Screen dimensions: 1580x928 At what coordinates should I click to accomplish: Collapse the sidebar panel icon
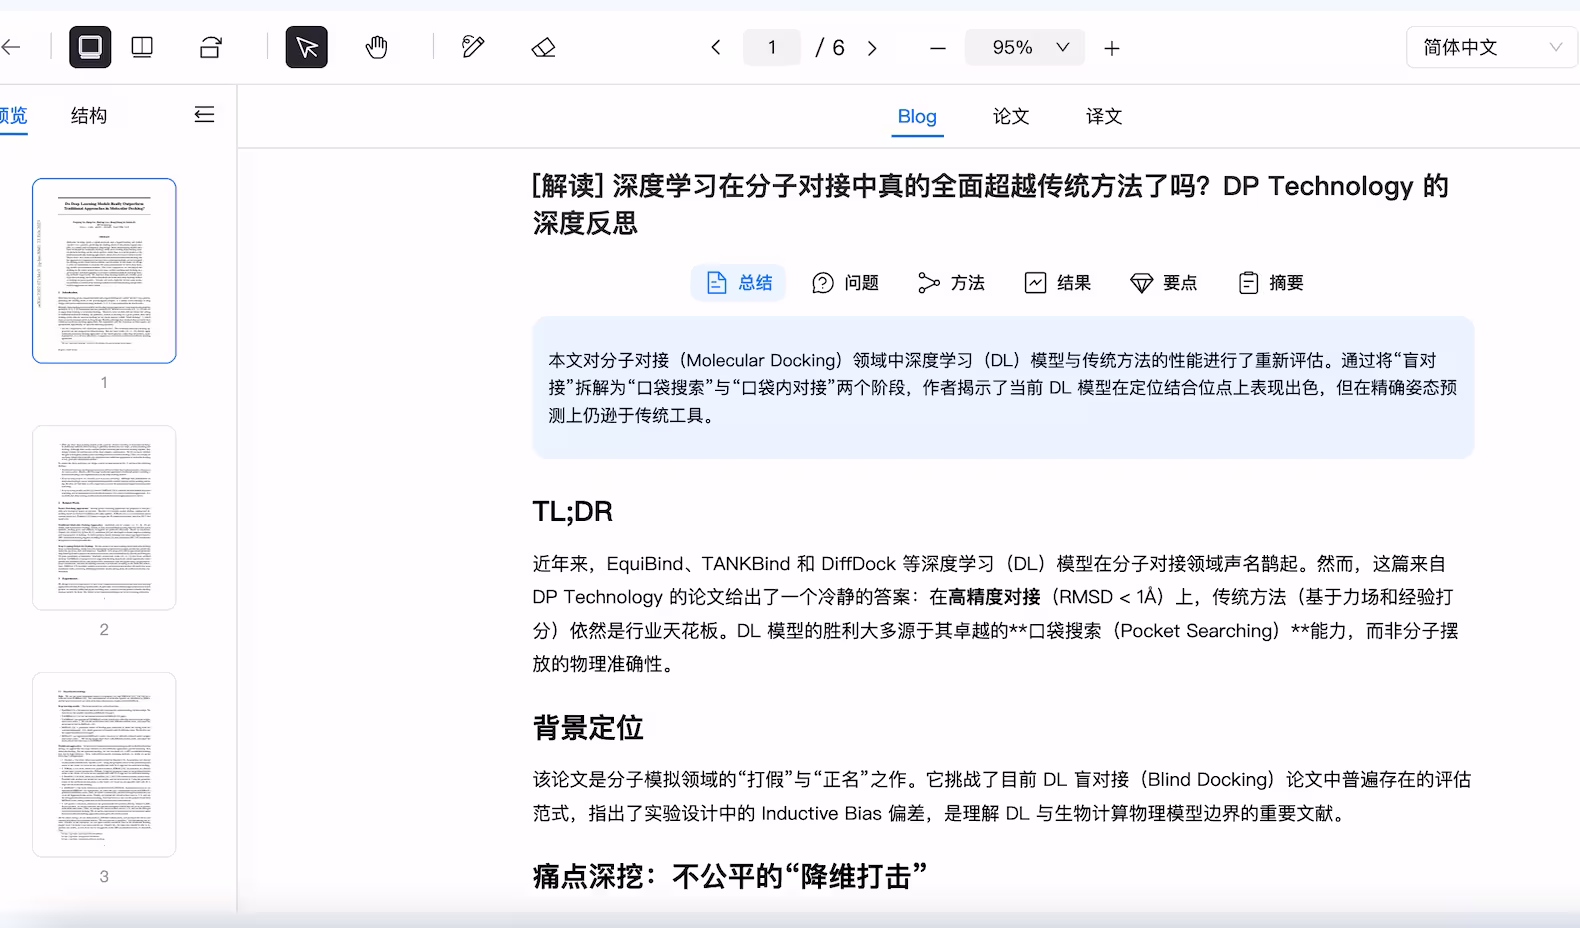[204, 115]
